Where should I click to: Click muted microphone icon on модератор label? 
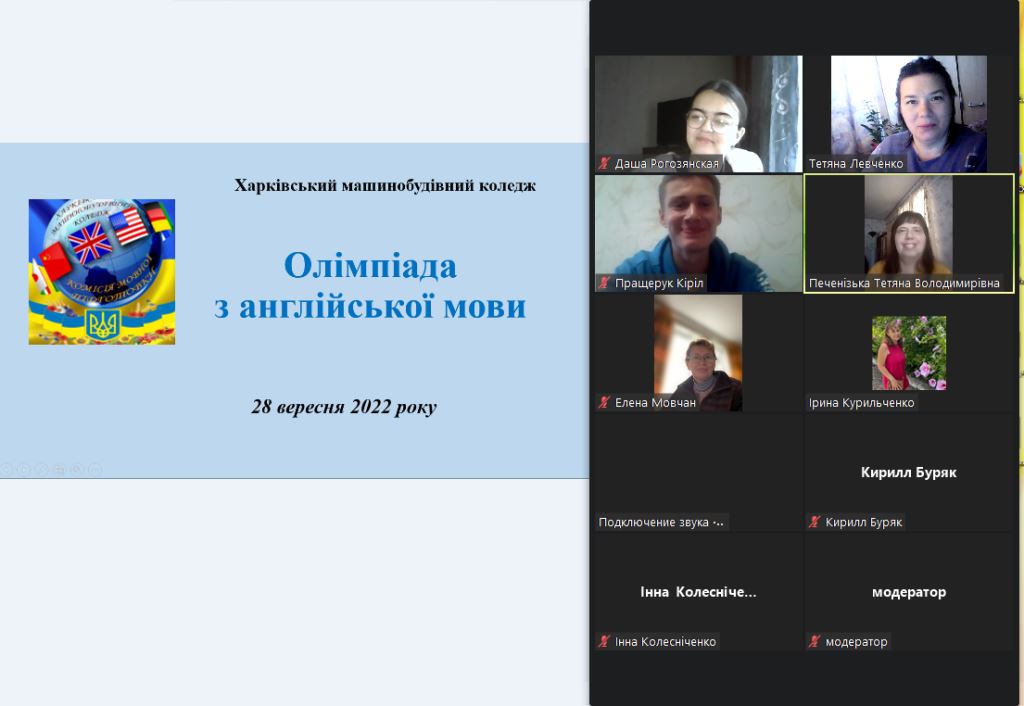click(815, 641)
